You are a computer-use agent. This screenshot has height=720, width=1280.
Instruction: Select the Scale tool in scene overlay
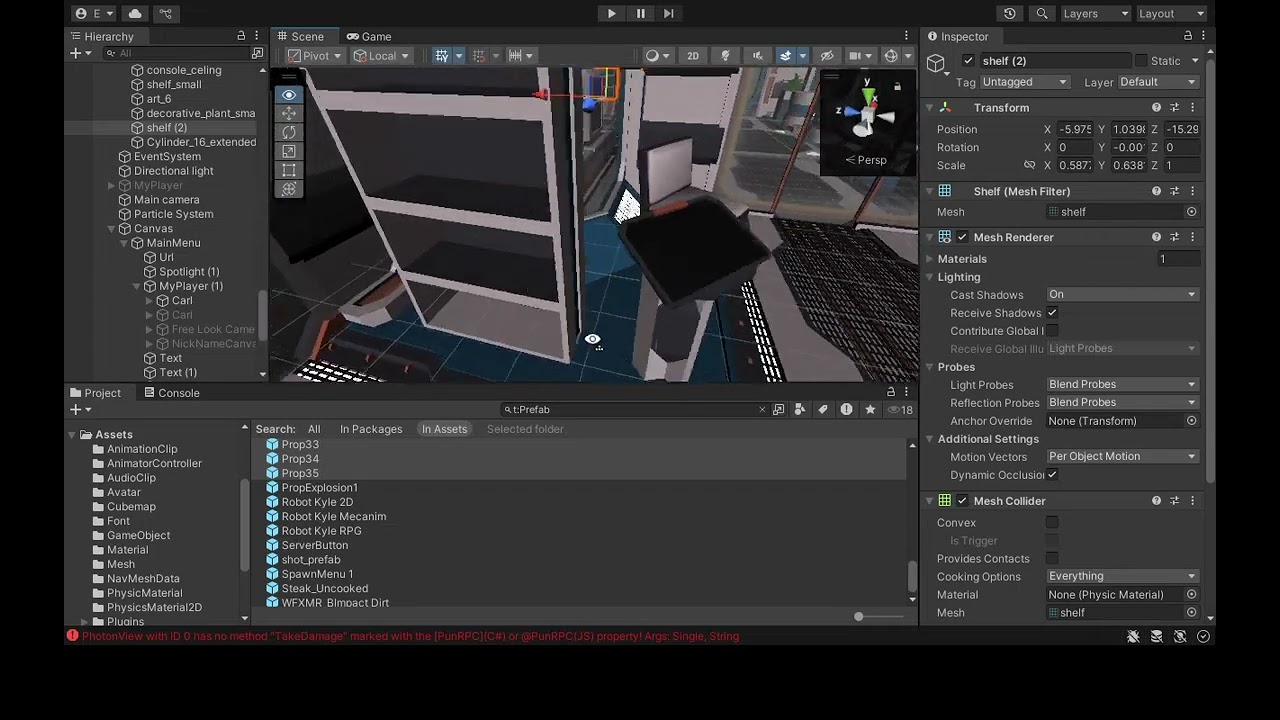(x=289, y=152)
